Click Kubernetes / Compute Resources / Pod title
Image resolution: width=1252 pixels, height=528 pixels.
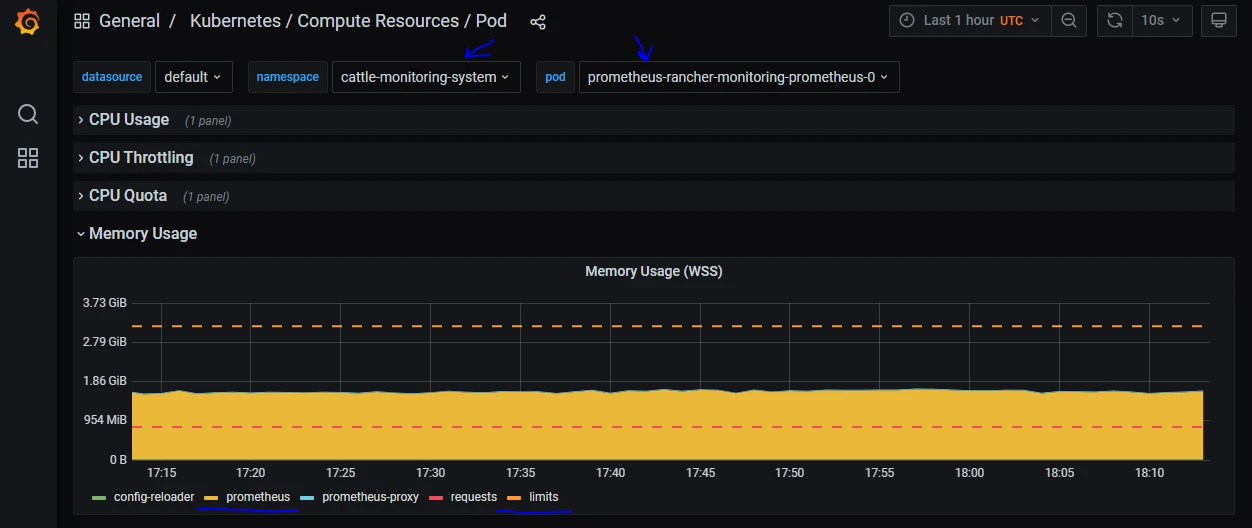348,21
